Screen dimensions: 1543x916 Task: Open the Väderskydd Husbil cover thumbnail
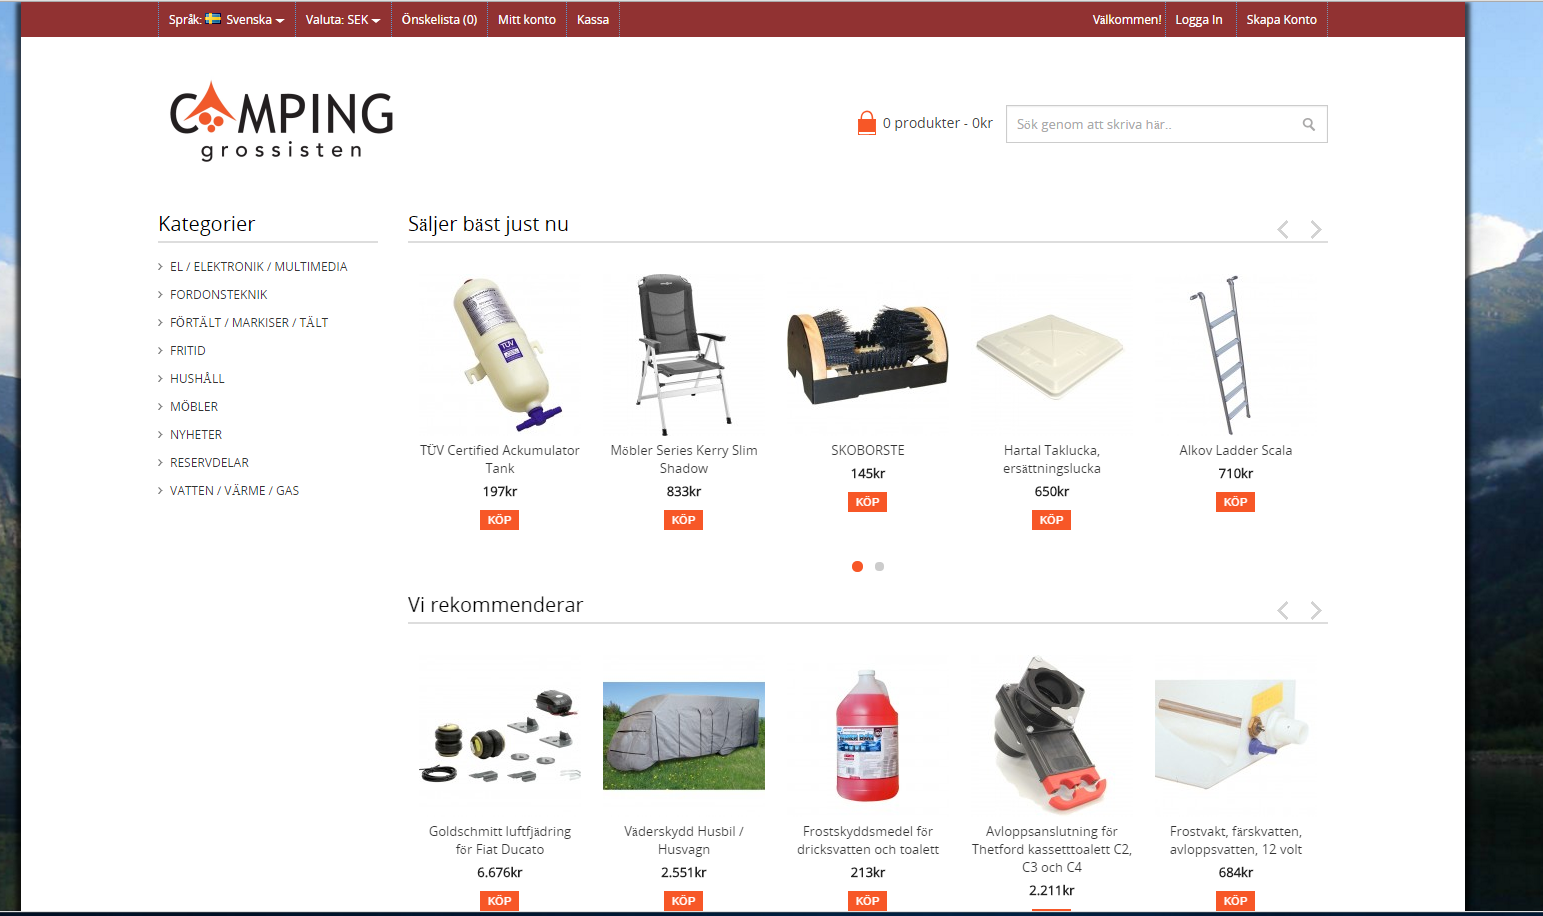click(x=684, y=735)
